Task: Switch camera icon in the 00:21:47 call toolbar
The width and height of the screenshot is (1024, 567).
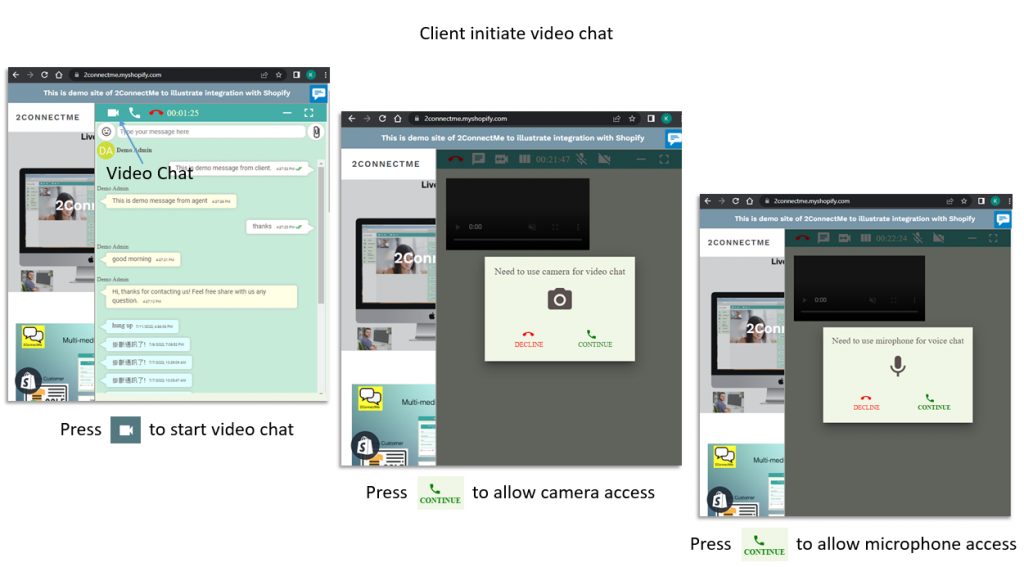Action: (x=502, y=159)
